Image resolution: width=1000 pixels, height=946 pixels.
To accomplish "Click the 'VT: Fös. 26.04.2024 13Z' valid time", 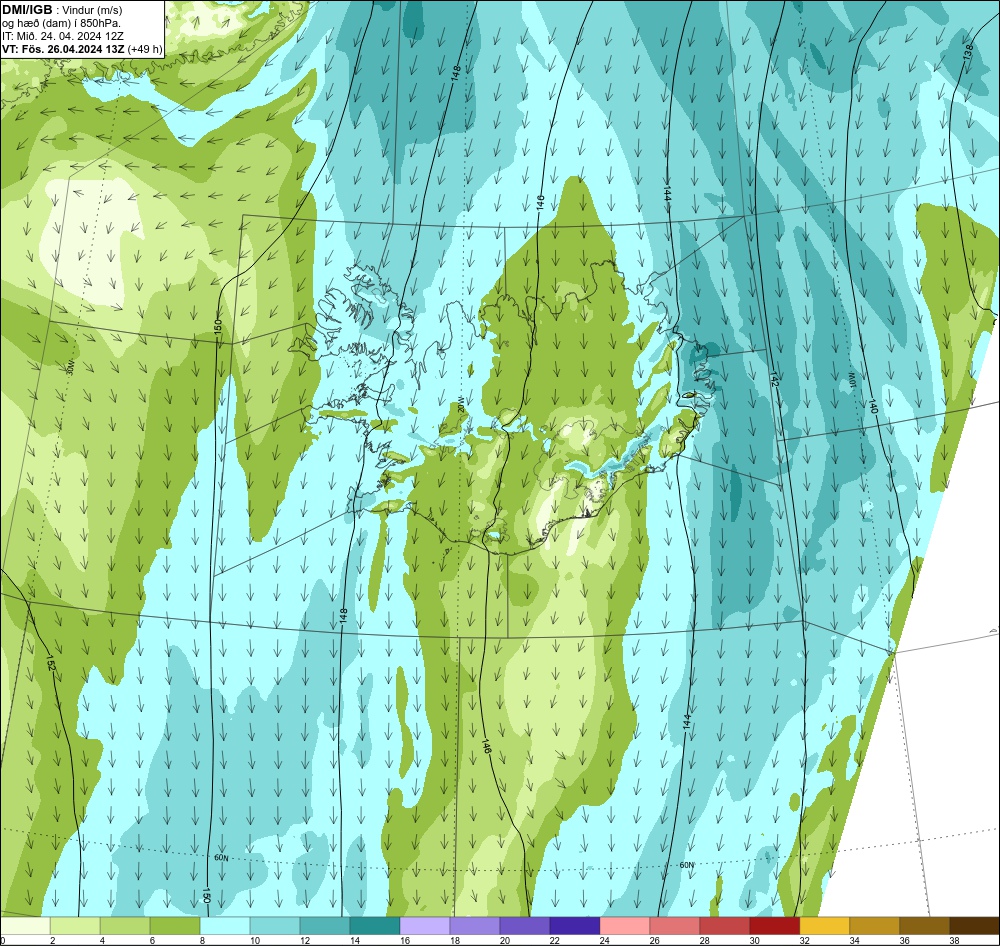I will (x=63, y=49).
